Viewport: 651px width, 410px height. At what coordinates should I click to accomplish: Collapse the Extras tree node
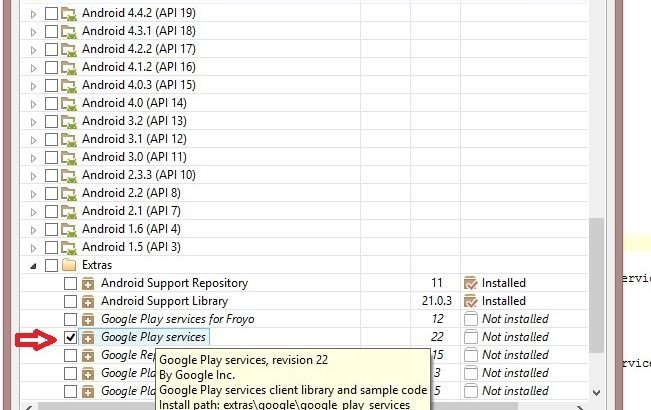click(35, 265)
